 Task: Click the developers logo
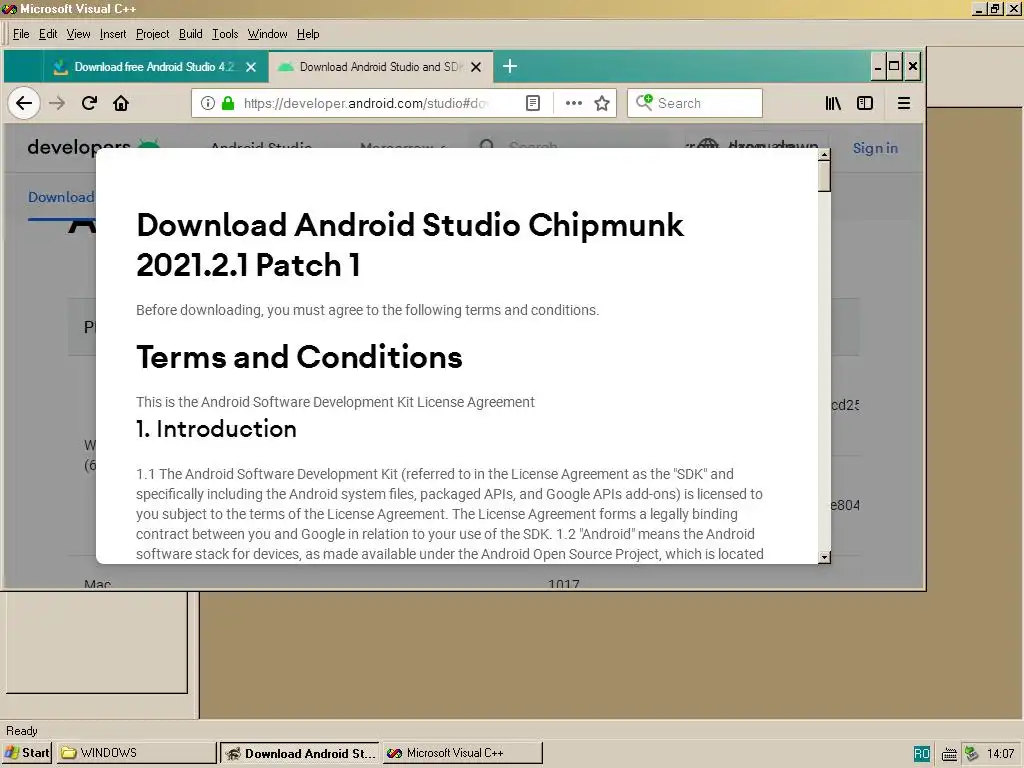(x=93, y=148)
